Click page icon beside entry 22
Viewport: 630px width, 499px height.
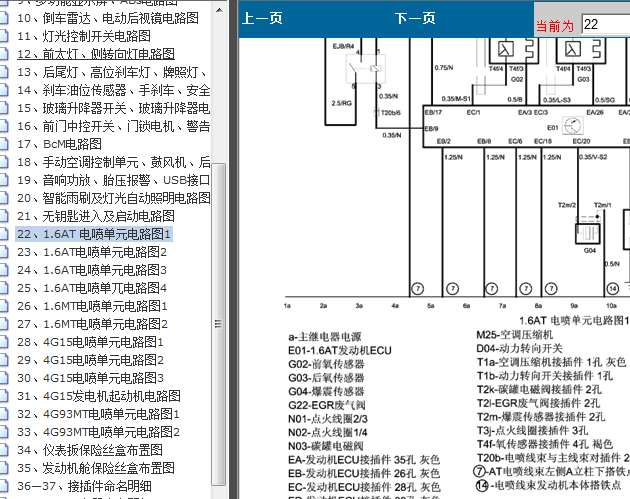click(x=4, y=234)
